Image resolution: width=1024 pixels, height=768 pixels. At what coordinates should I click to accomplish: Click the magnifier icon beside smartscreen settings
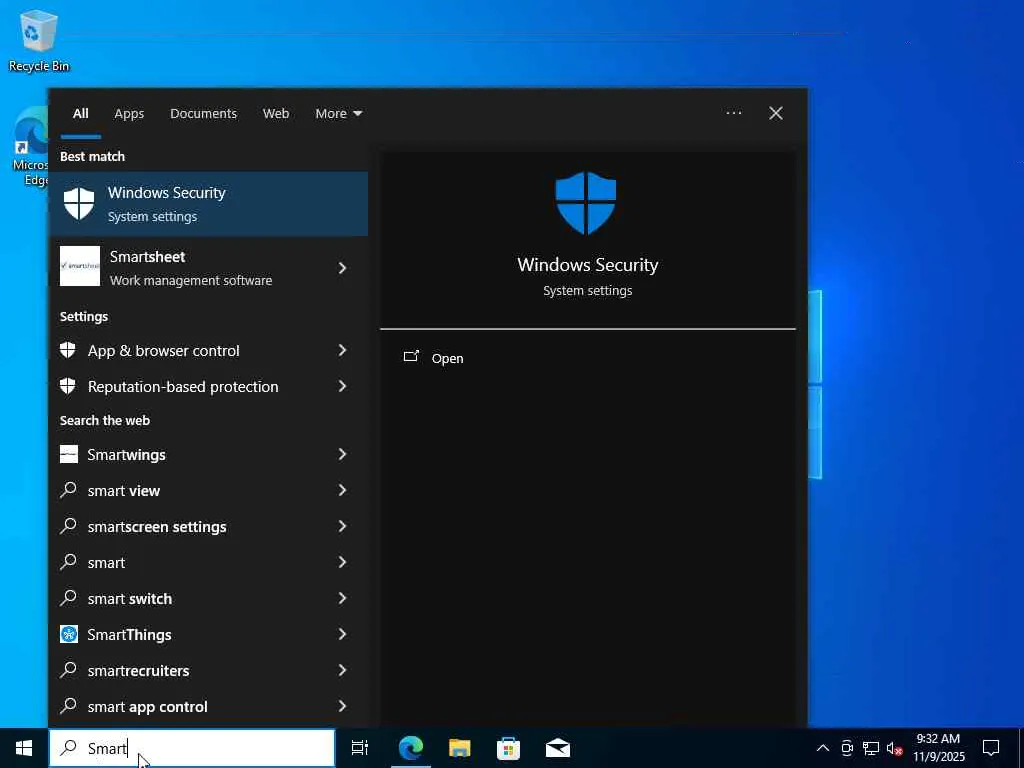pos(68,526)
